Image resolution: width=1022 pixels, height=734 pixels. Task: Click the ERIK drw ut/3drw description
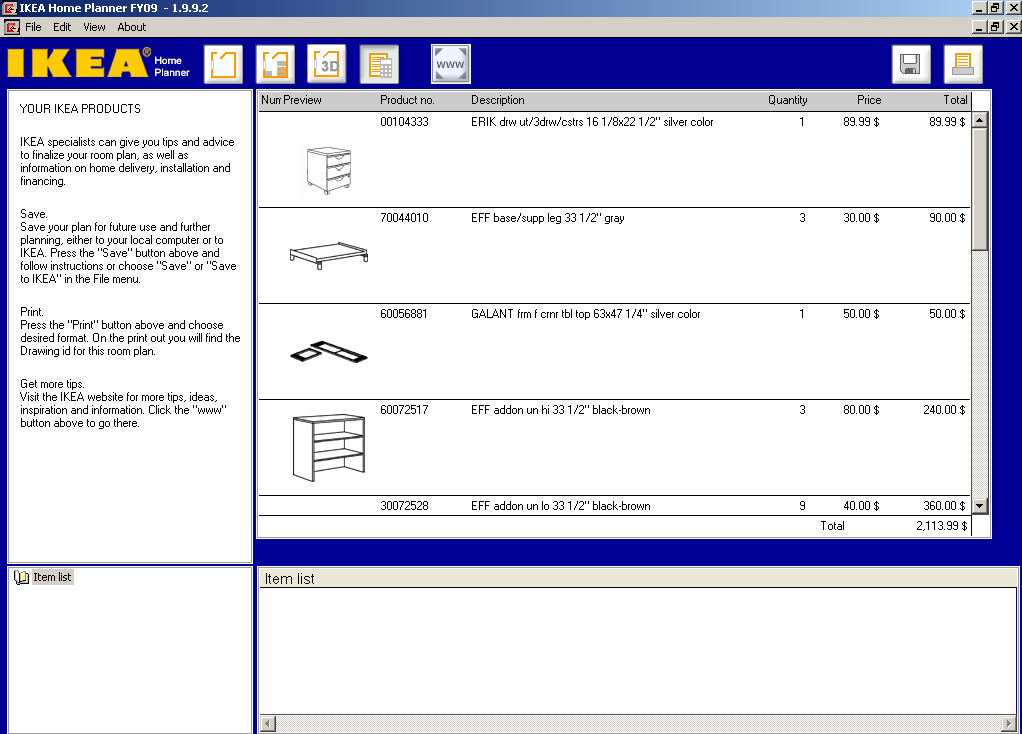tap(592, 122)
